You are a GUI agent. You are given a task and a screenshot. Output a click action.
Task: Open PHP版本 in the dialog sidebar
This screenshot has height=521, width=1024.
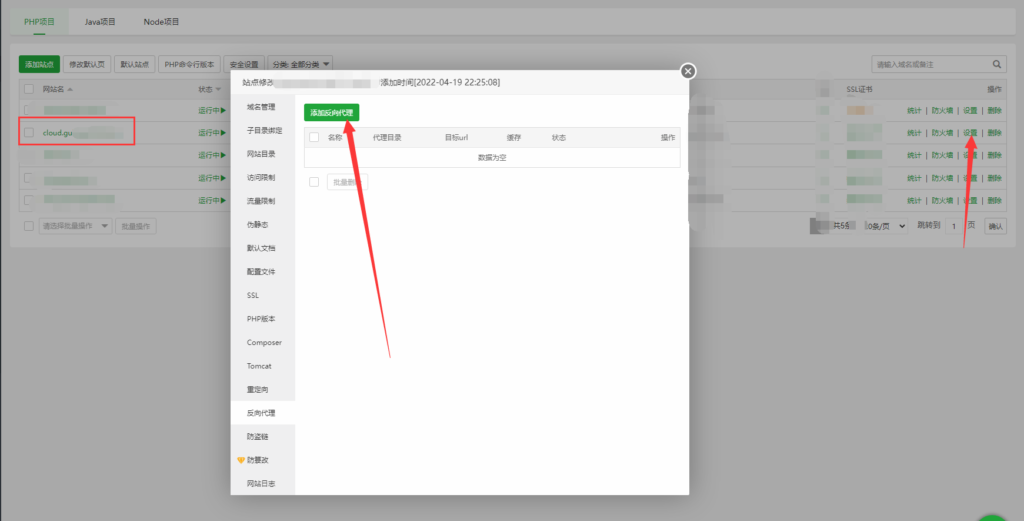click(x=263, y=319)
